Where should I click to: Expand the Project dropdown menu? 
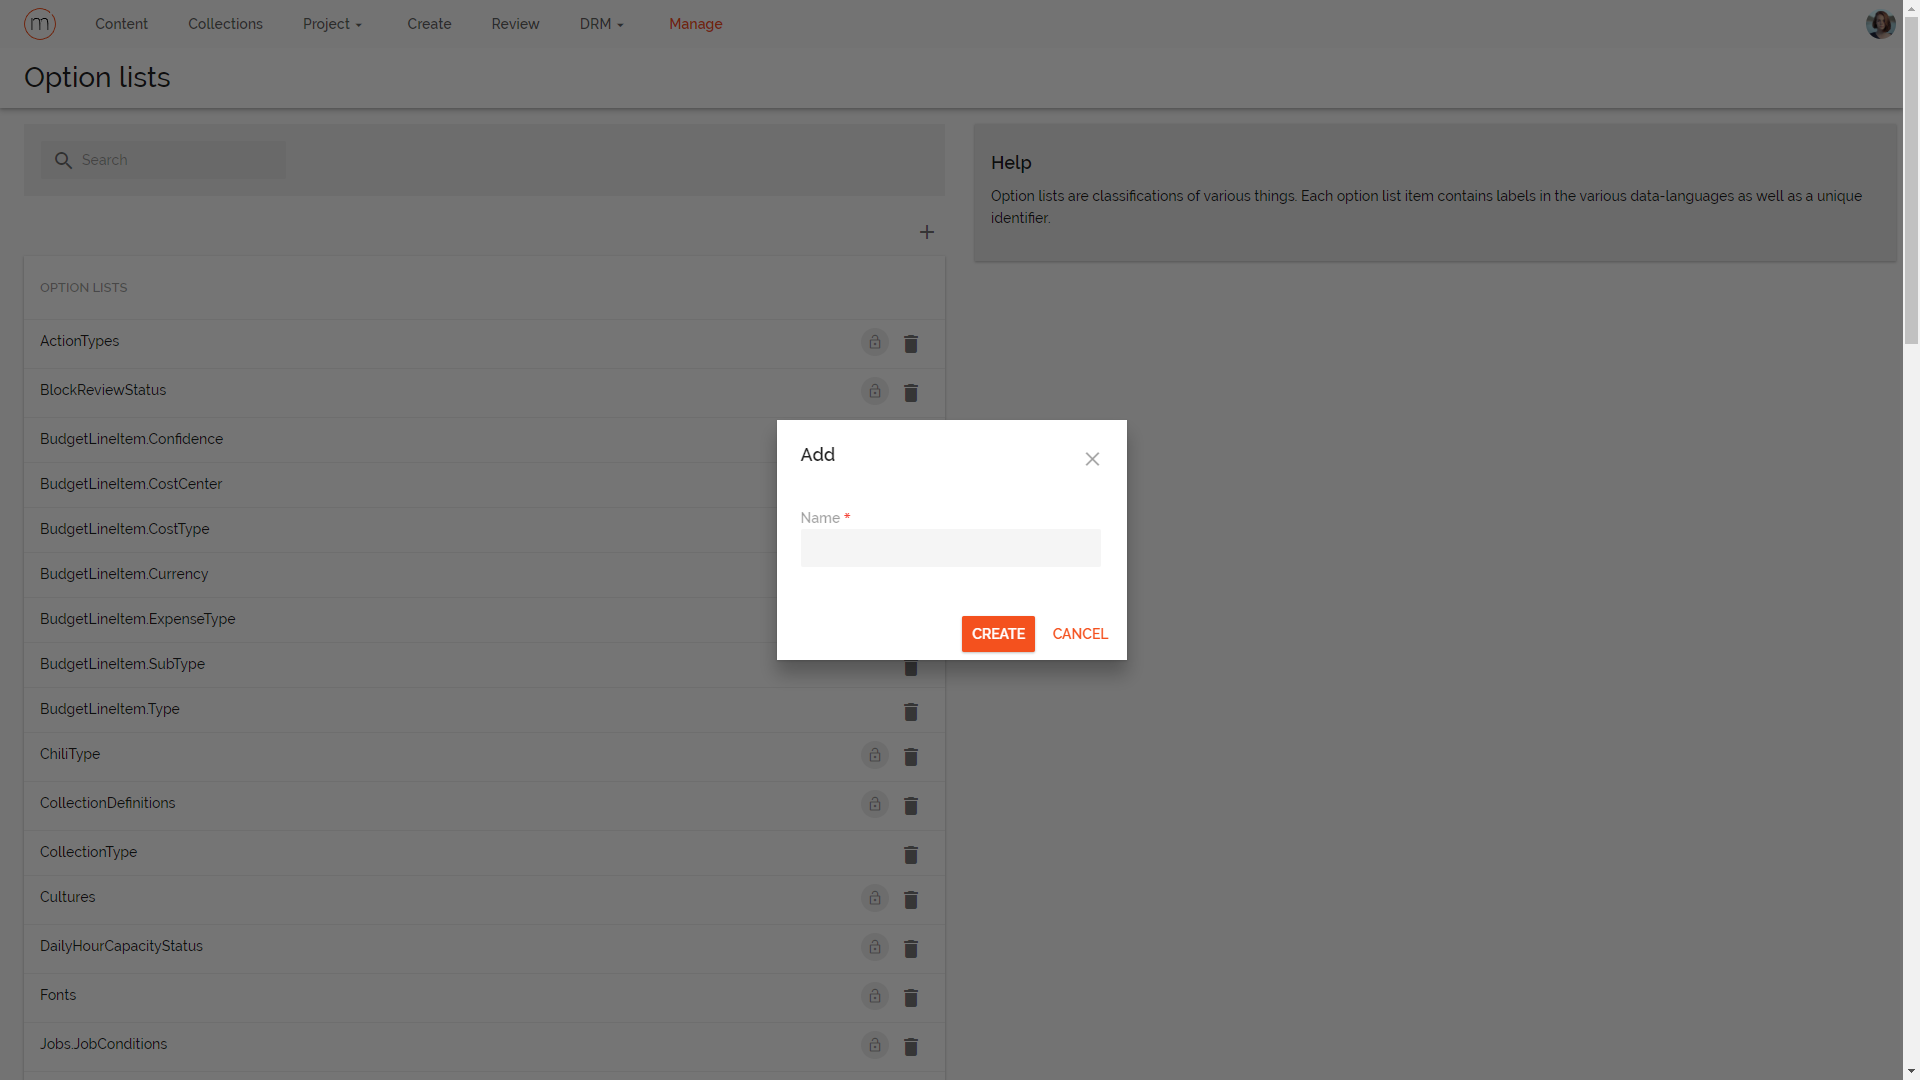tap(332, 24)
